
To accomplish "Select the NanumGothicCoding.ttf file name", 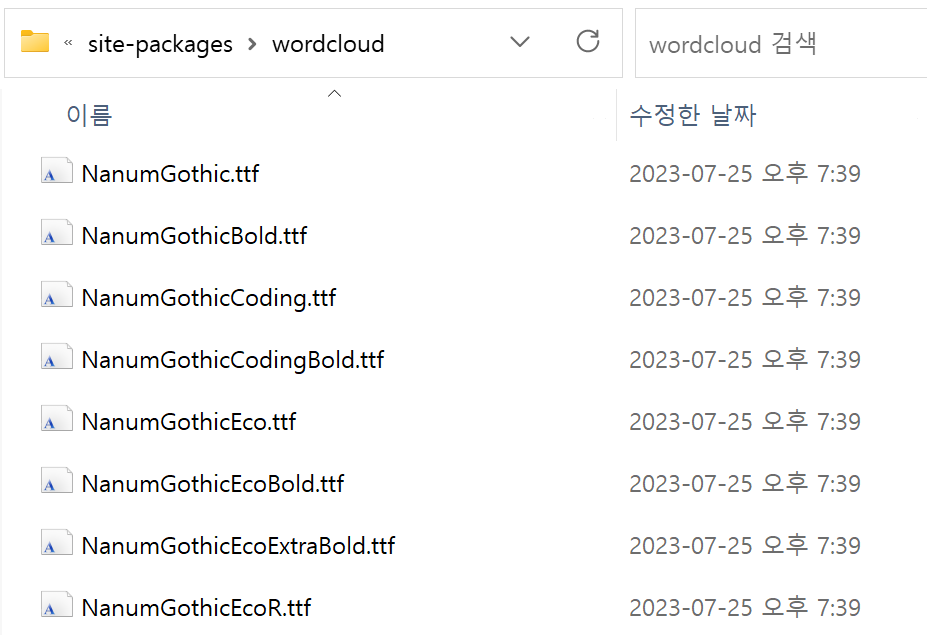I will click(x=209, y=298).
